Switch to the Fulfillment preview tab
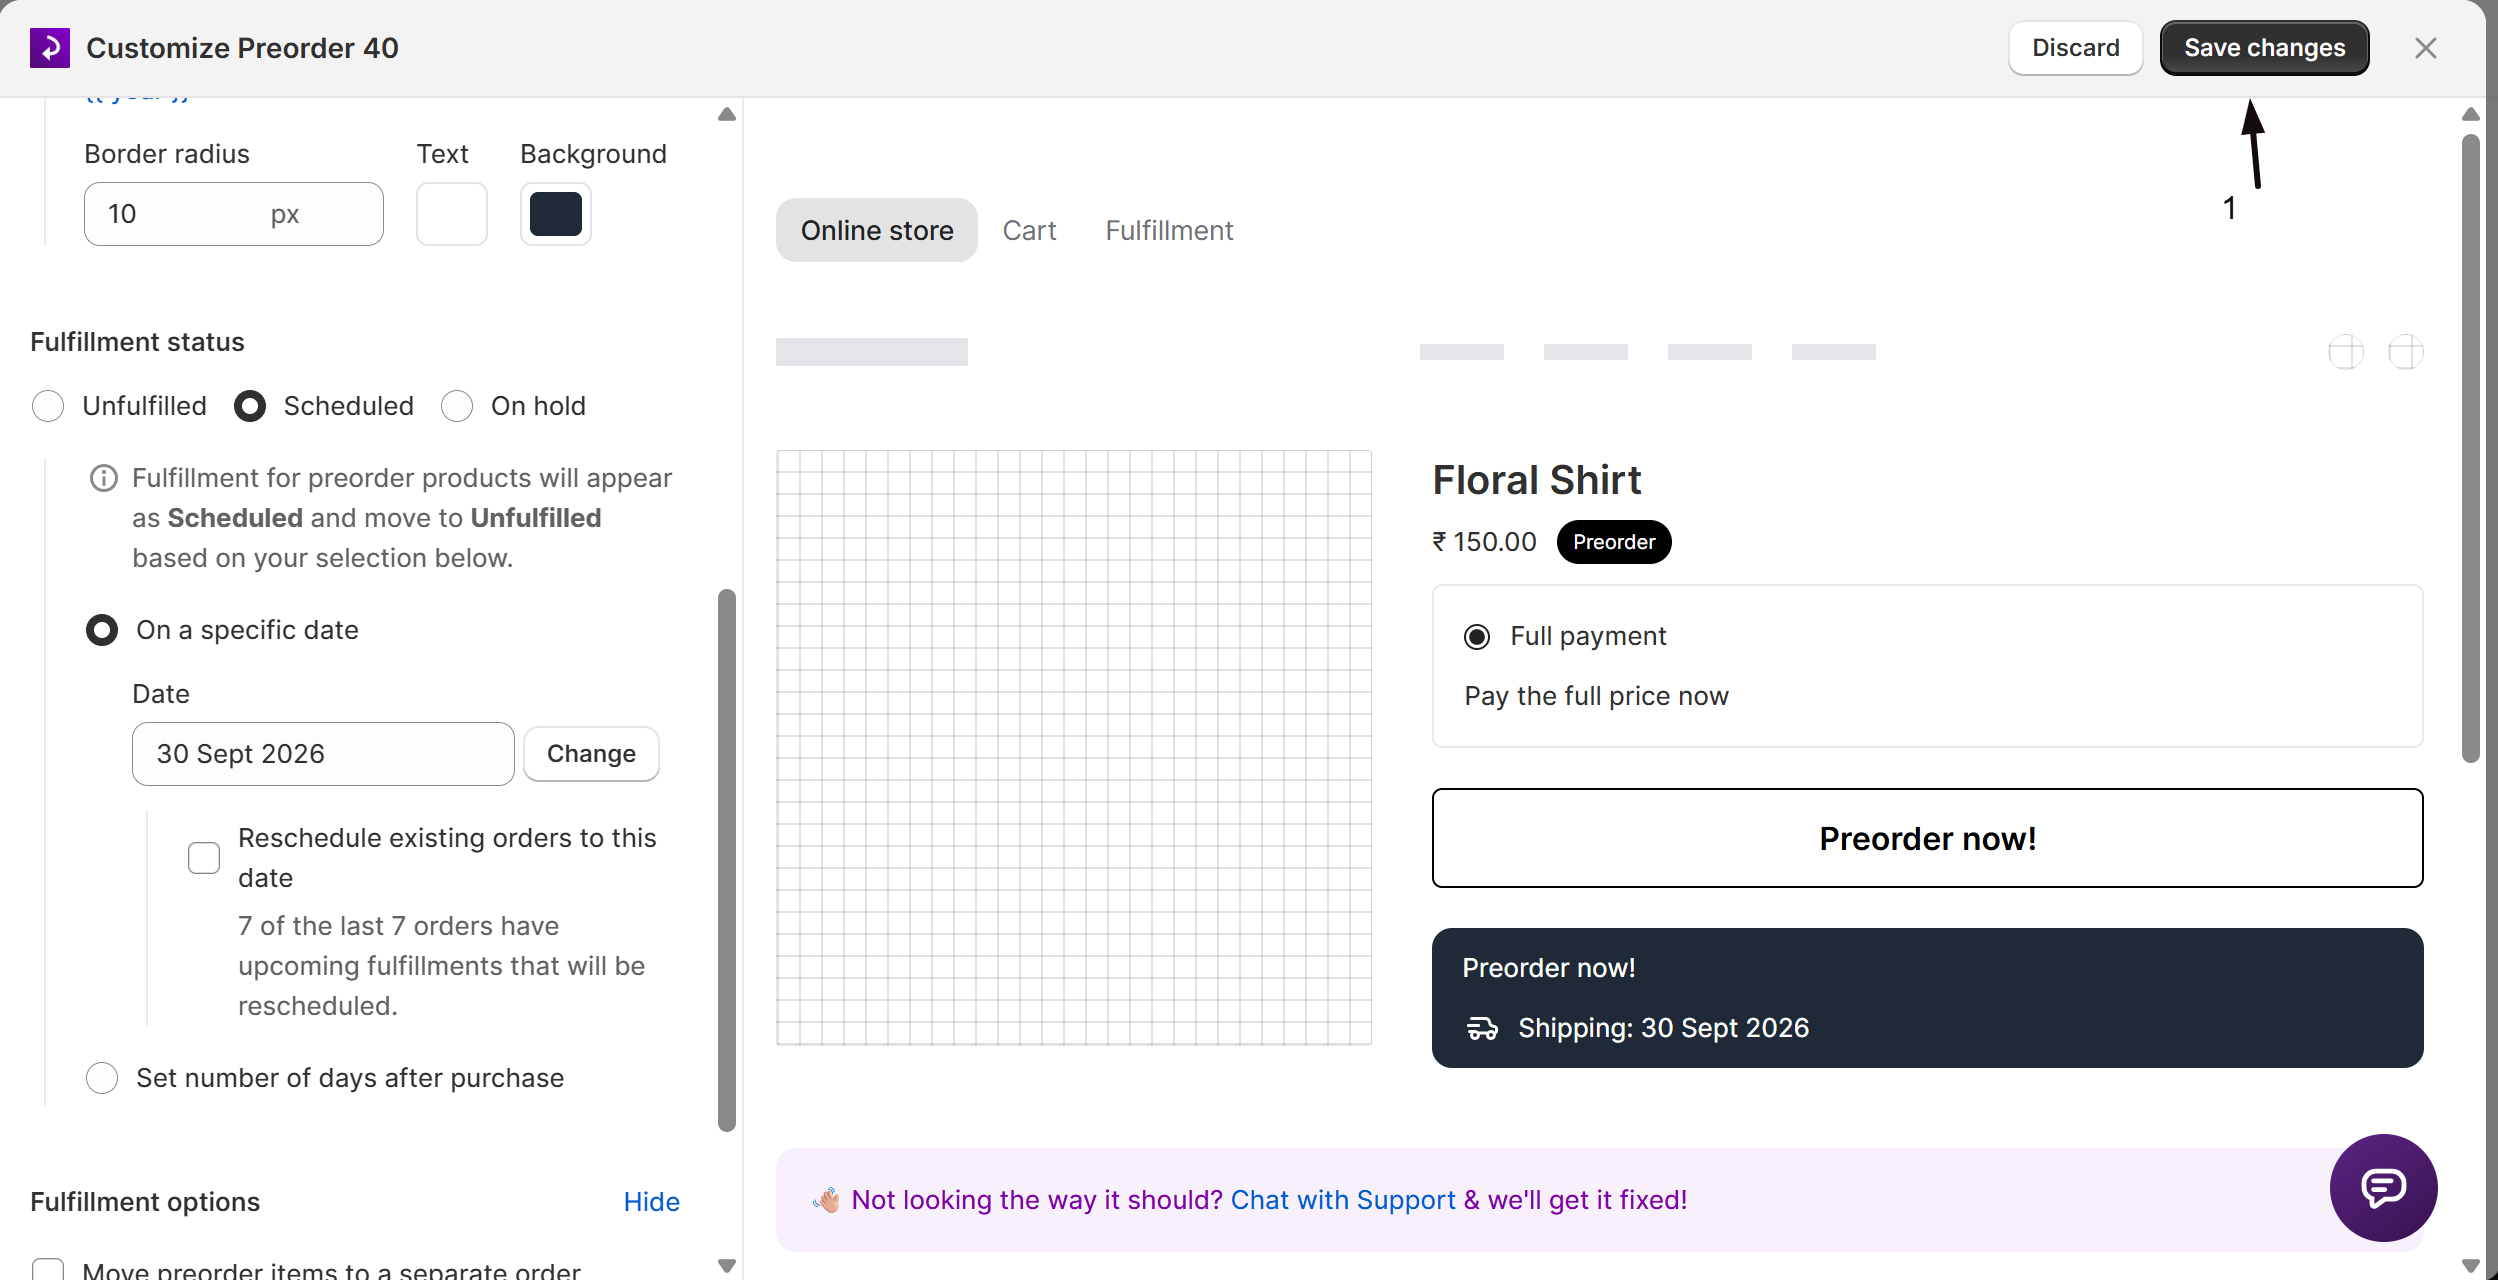Image resolution: width=2498 pixels, height=1280 pixels. pyautogui.click(x=1169, y=230)
